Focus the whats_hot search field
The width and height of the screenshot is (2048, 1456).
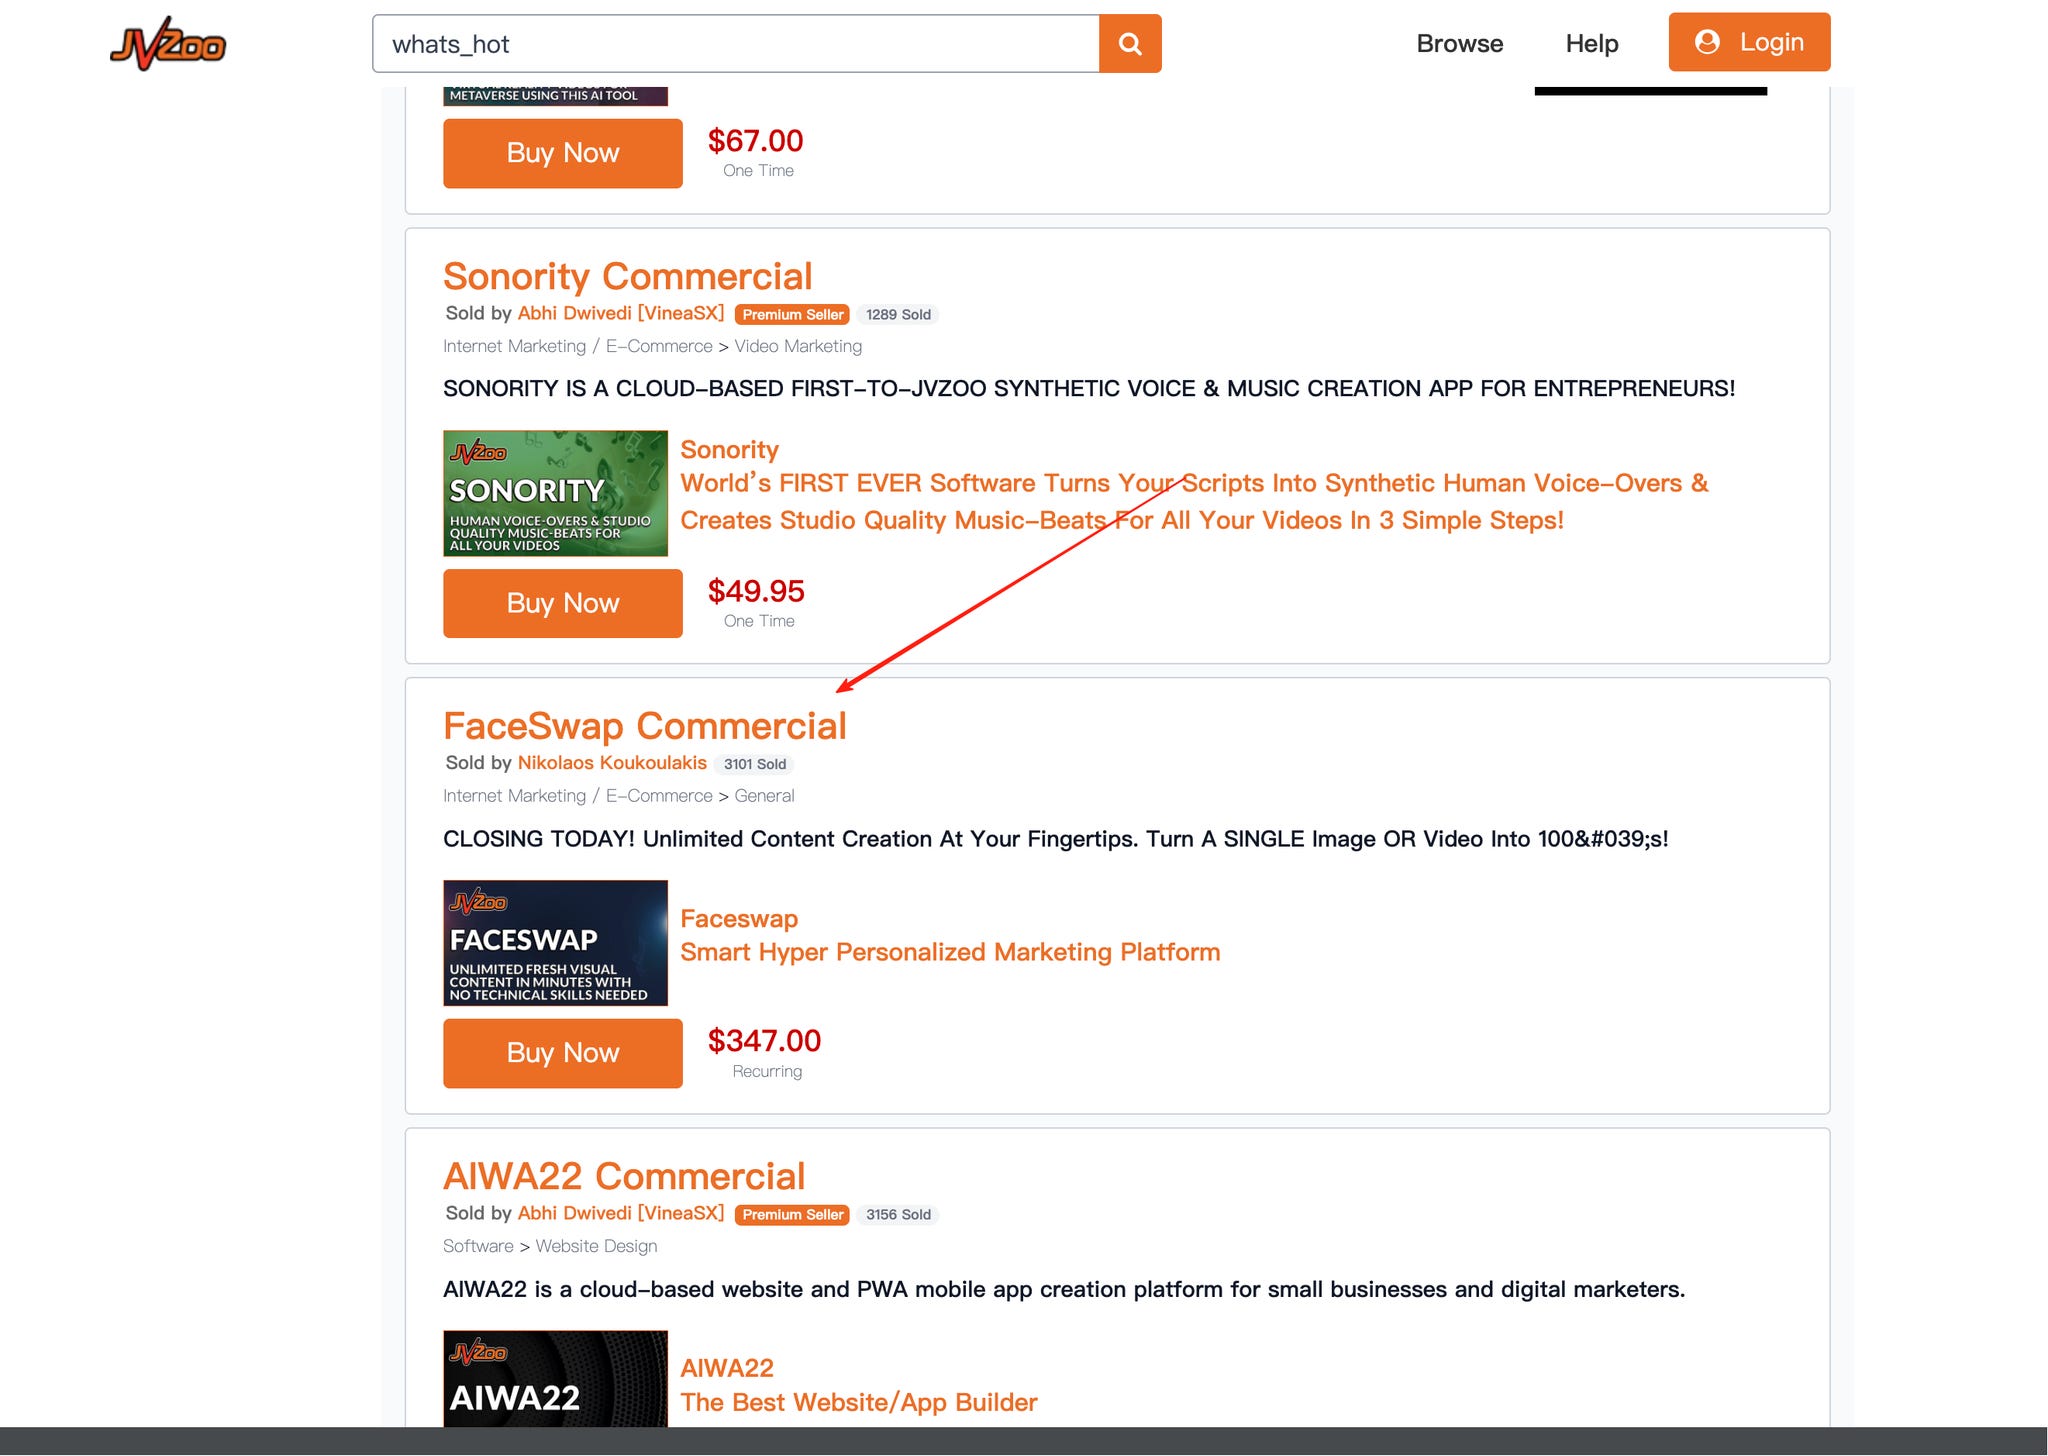(735, 44)
